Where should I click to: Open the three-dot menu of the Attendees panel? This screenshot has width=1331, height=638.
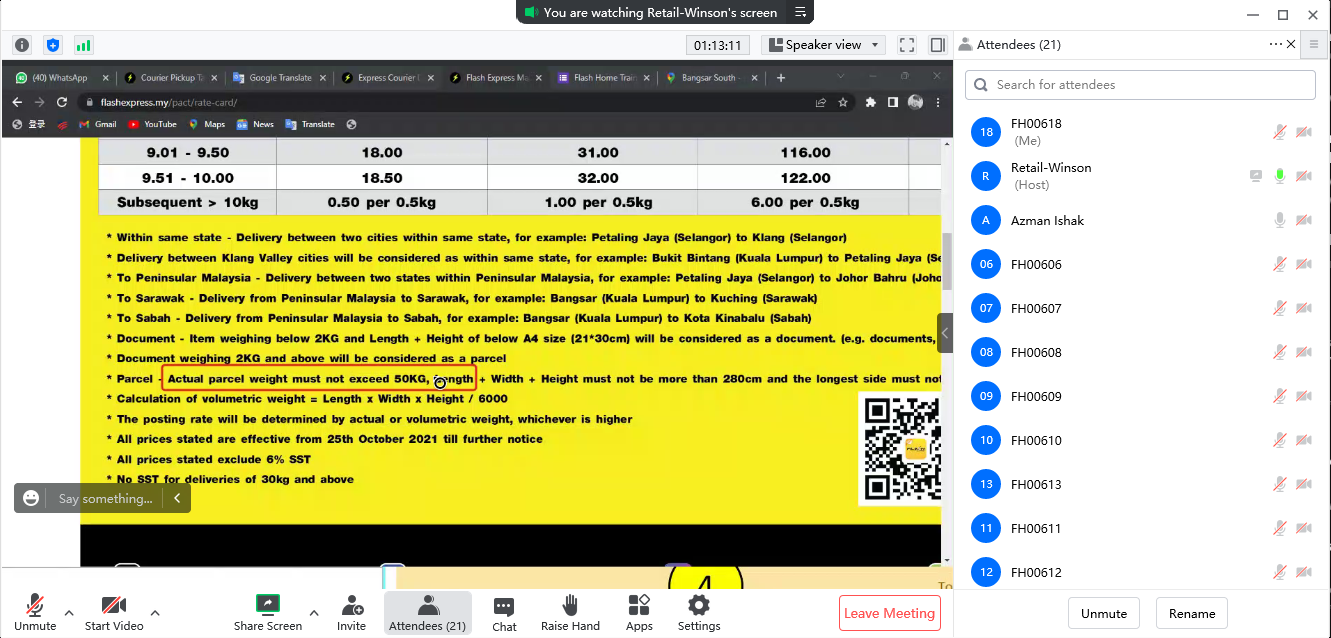(x=1275, y=44)
